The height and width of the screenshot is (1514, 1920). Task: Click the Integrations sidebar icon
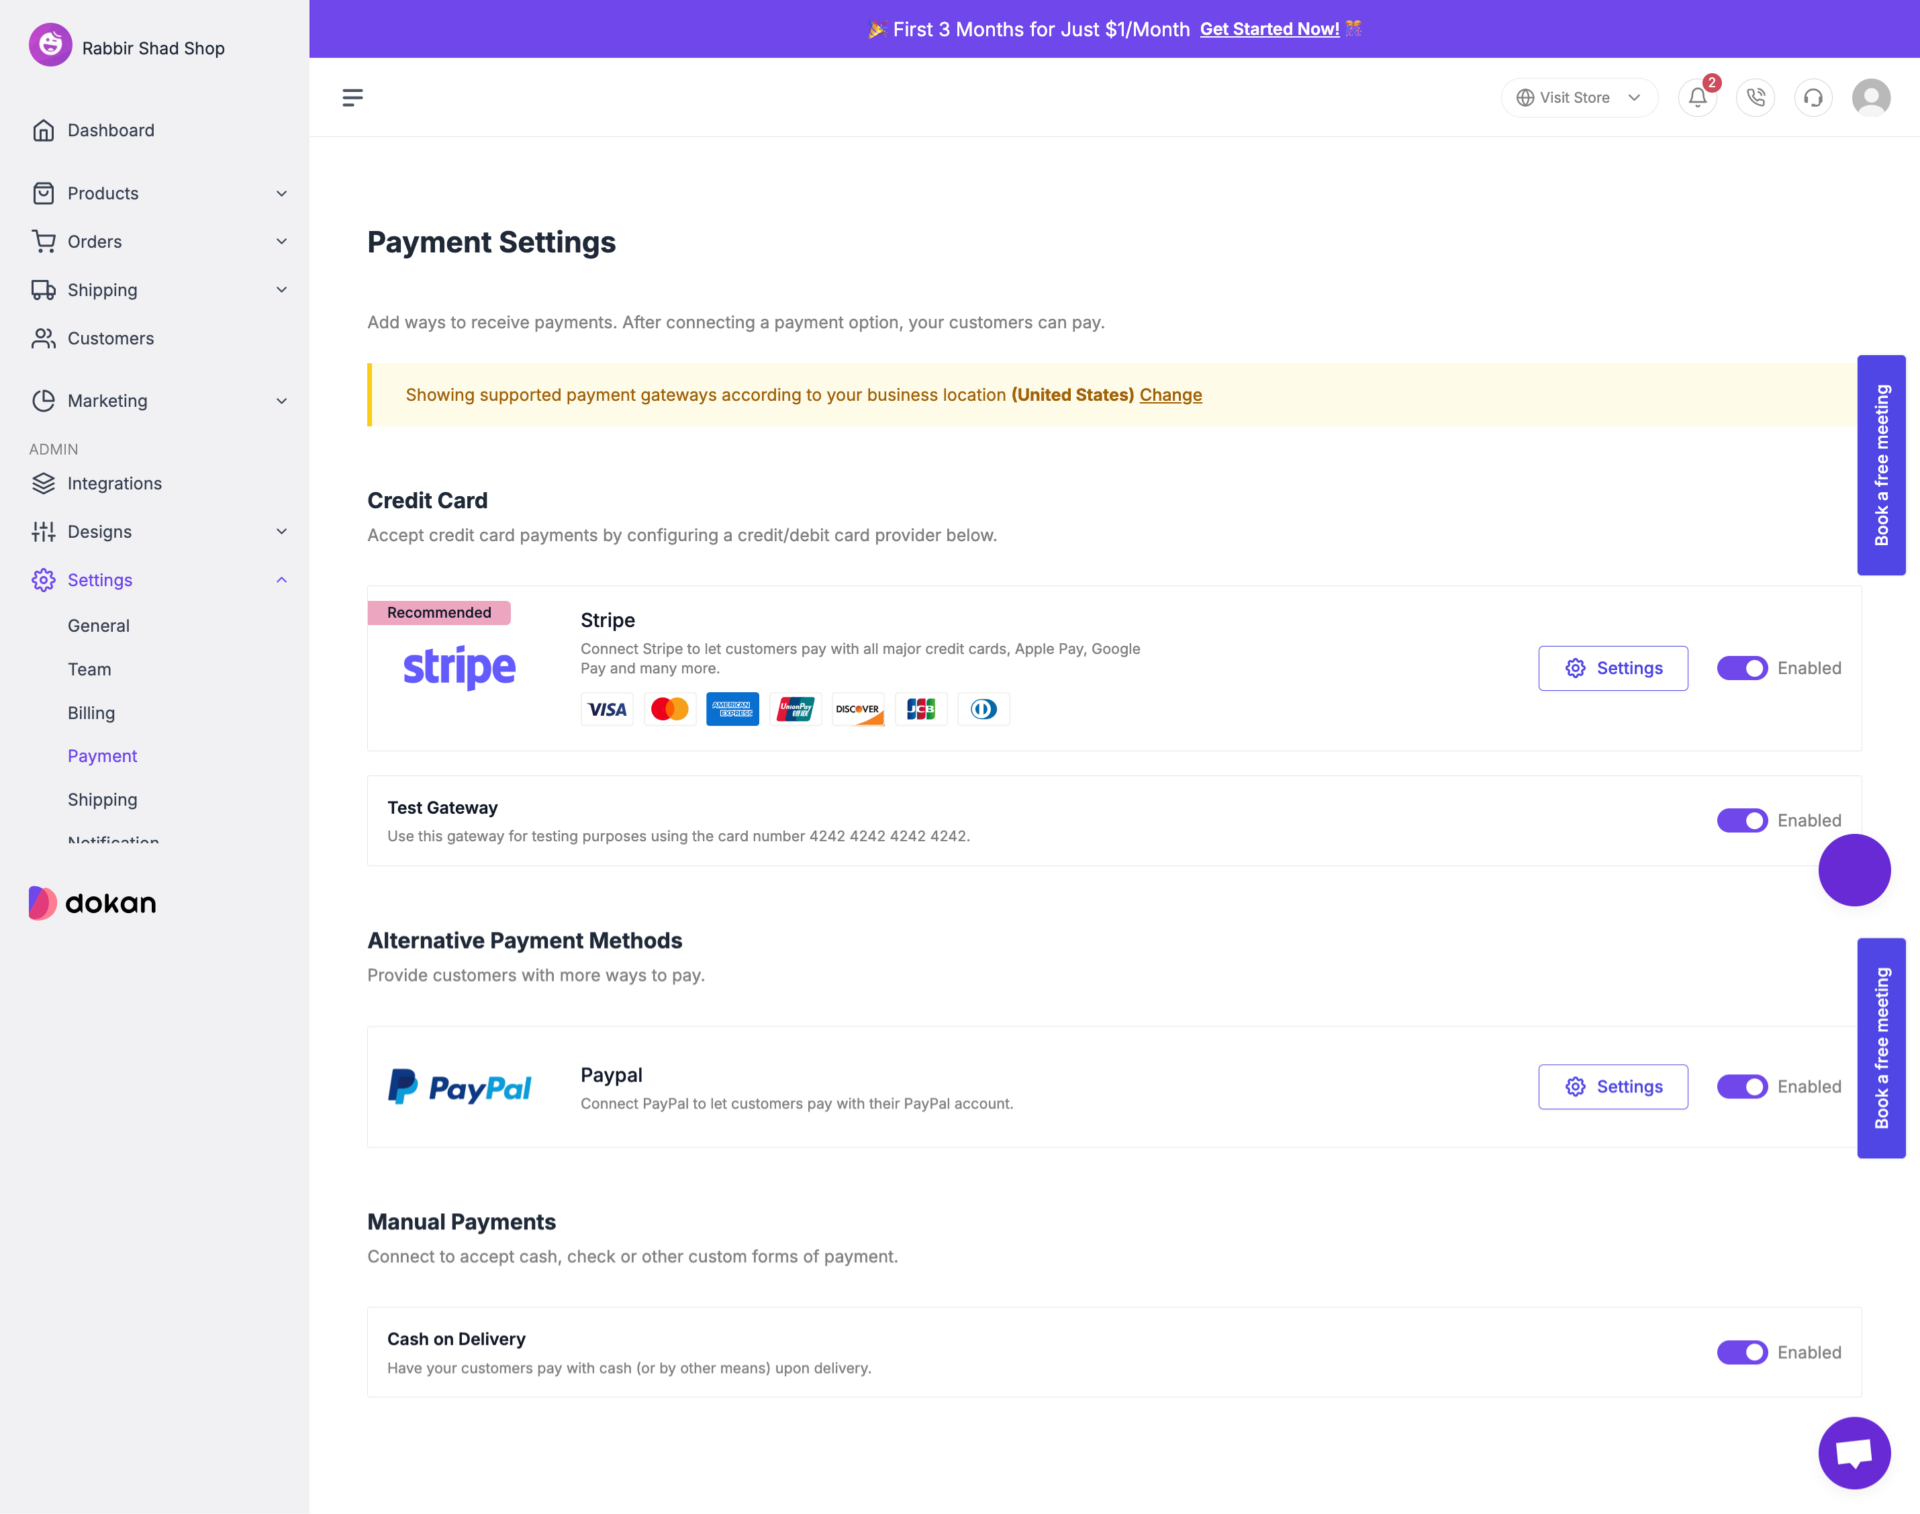point(44,483)
